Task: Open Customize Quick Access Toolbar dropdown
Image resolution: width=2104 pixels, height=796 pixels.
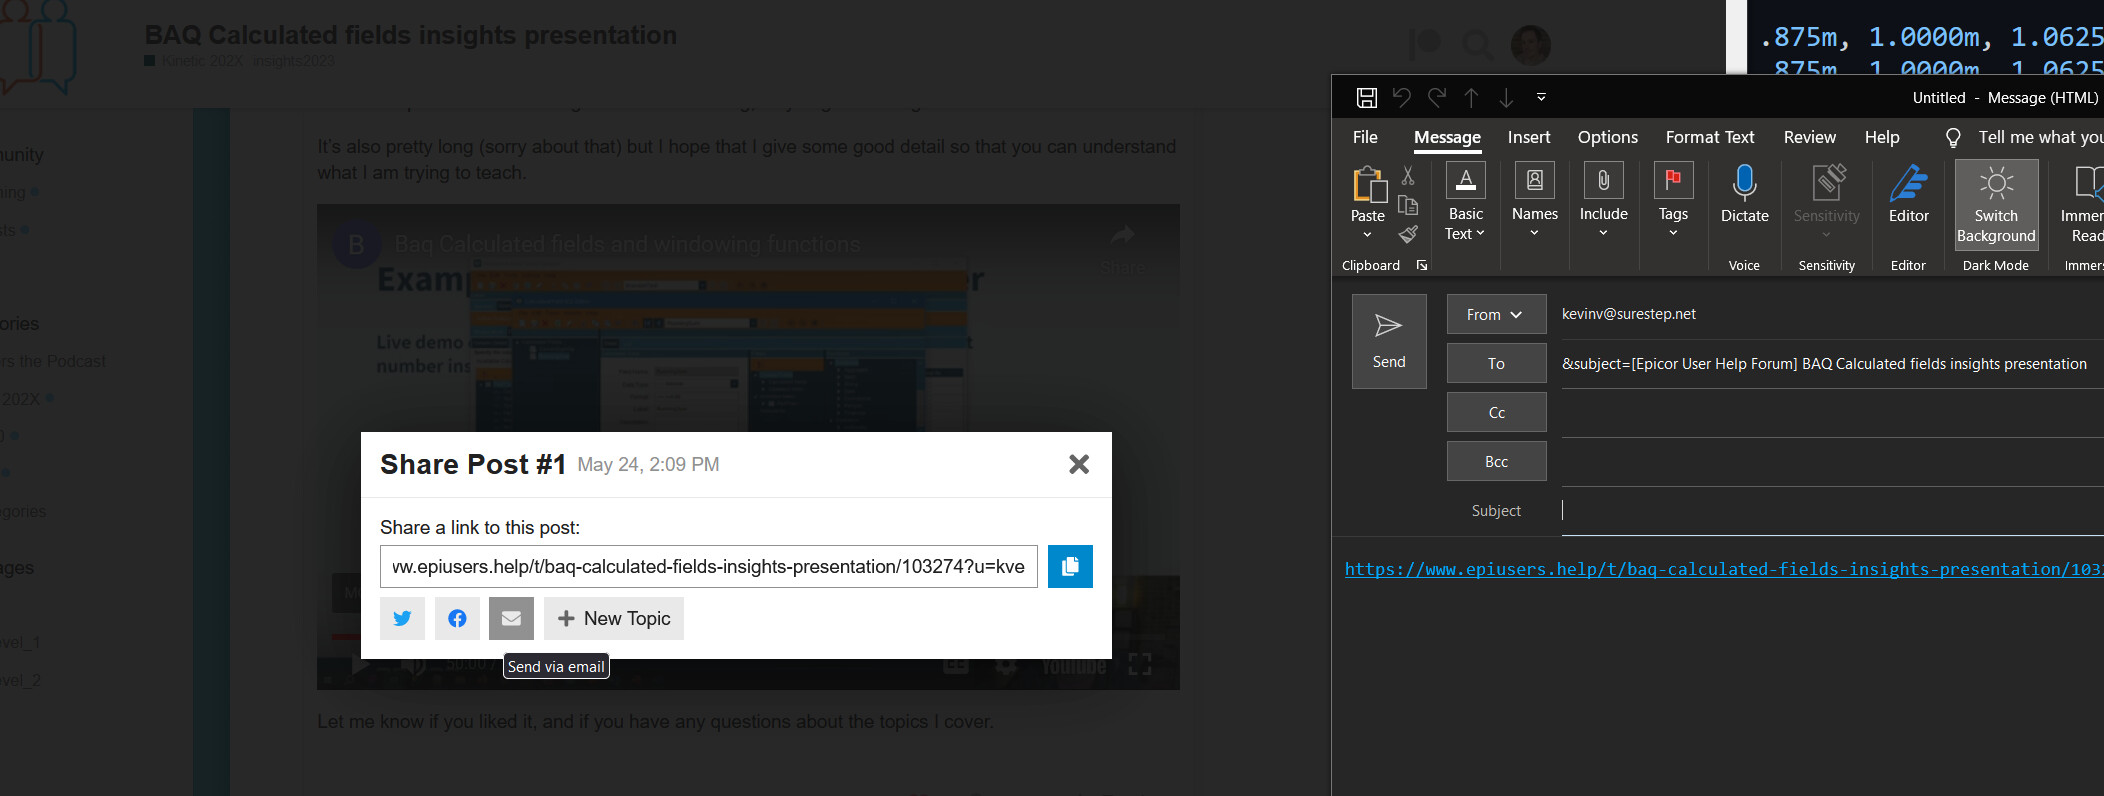Action: [1541, 97]
